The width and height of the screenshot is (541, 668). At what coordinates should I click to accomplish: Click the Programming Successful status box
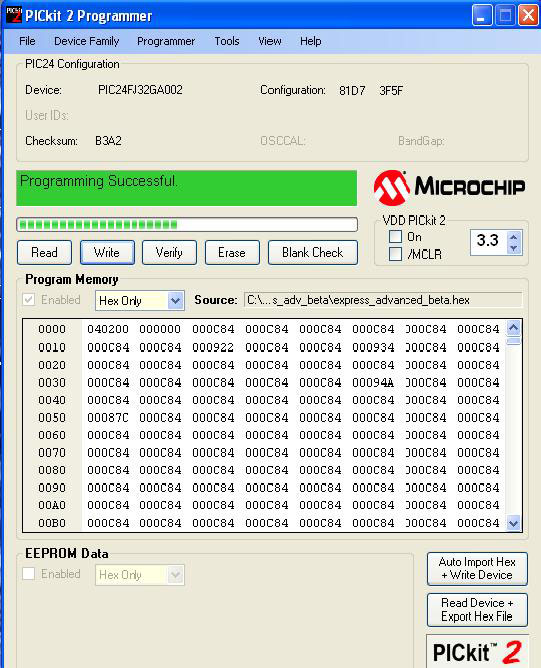point(187,188)
